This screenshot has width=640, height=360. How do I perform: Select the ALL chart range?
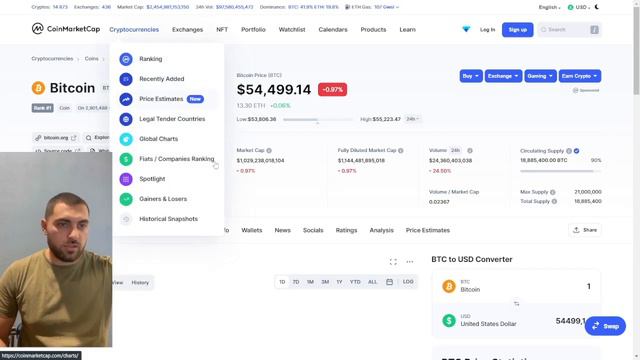click(373, 282)
